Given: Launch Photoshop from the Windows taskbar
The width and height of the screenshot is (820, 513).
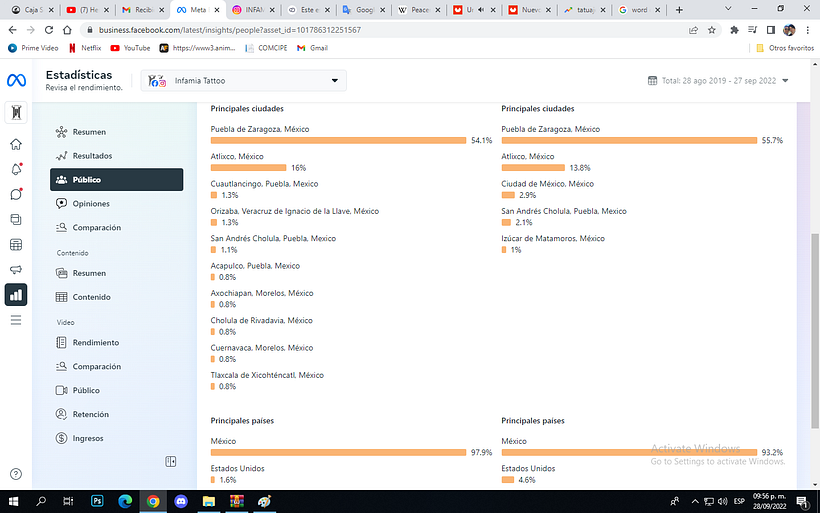Looking at the screenshot, I should point(98,501).
